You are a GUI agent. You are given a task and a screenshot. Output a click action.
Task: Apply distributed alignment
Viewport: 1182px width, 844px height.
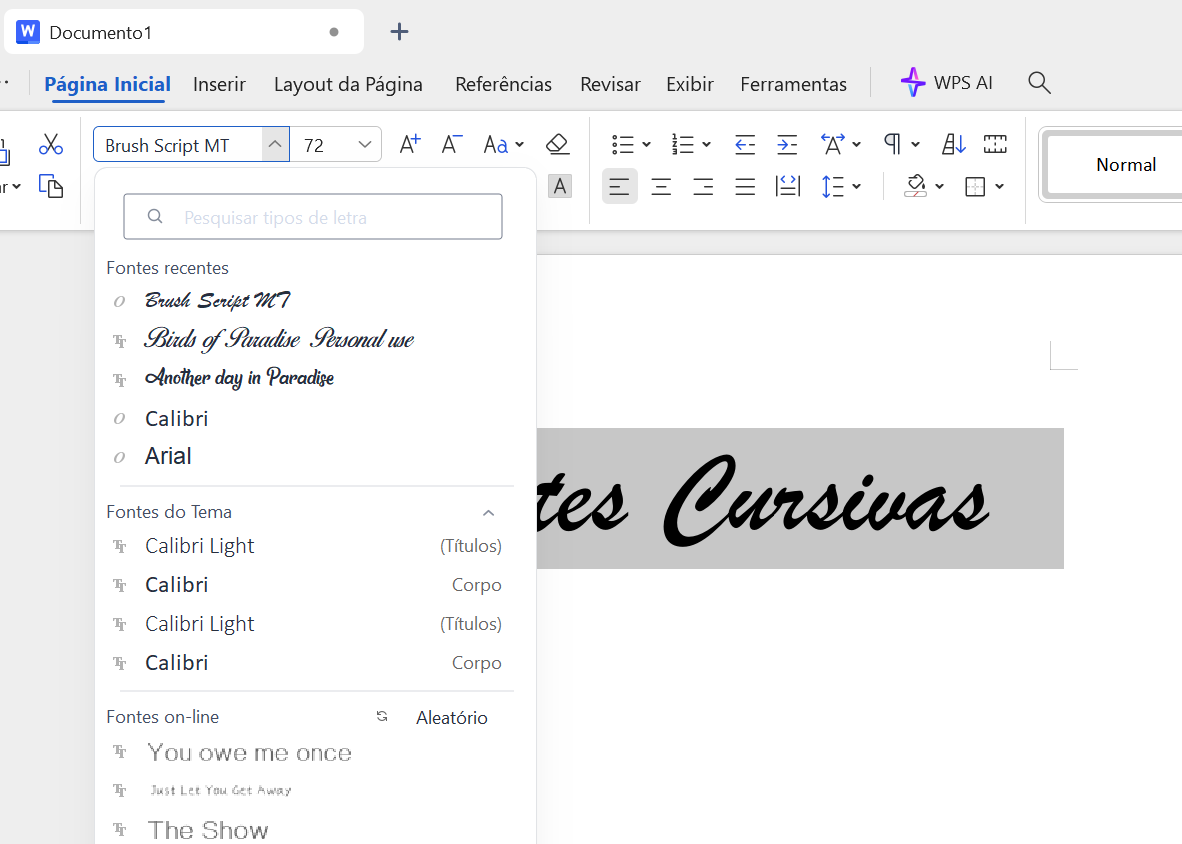(788, 186)
